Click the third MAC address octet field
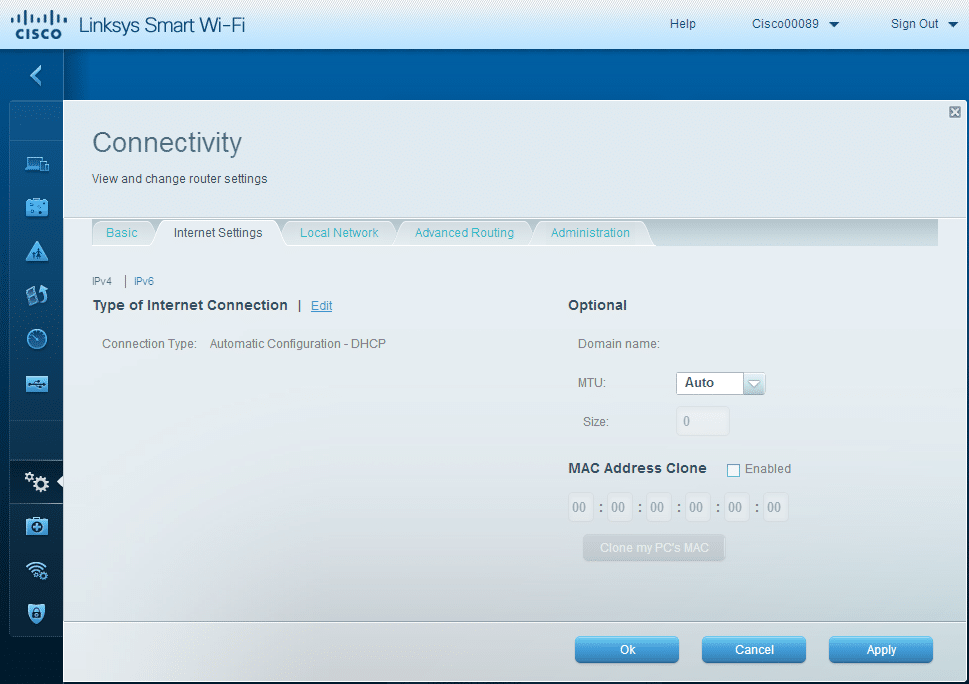The image size is (969, 684). (x=658, y=507)
